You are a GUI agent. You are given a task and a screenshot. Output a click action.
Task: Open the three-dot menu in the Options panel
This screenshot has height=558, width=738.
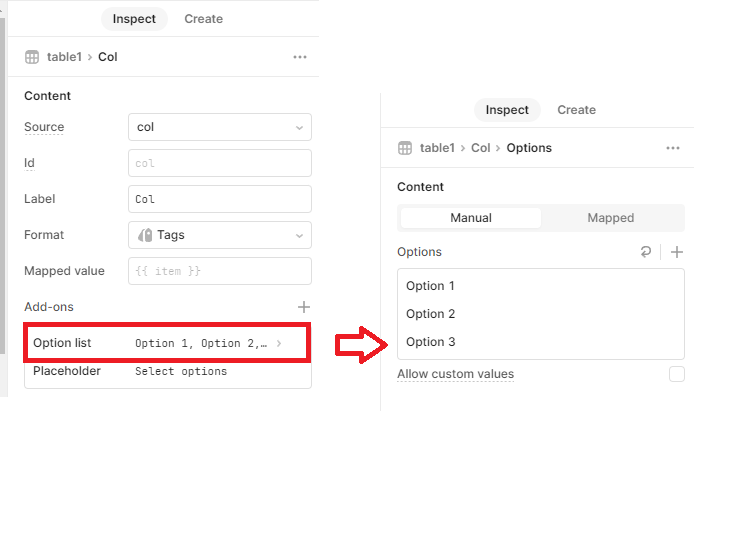[x=673, y=148]
